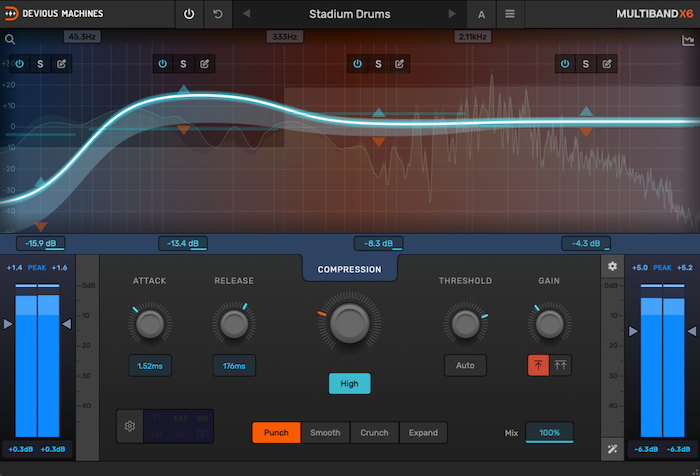Viewport: 700px width, 476px height.
Task: Click the 176ms release value field
Action: click(234, 366)
